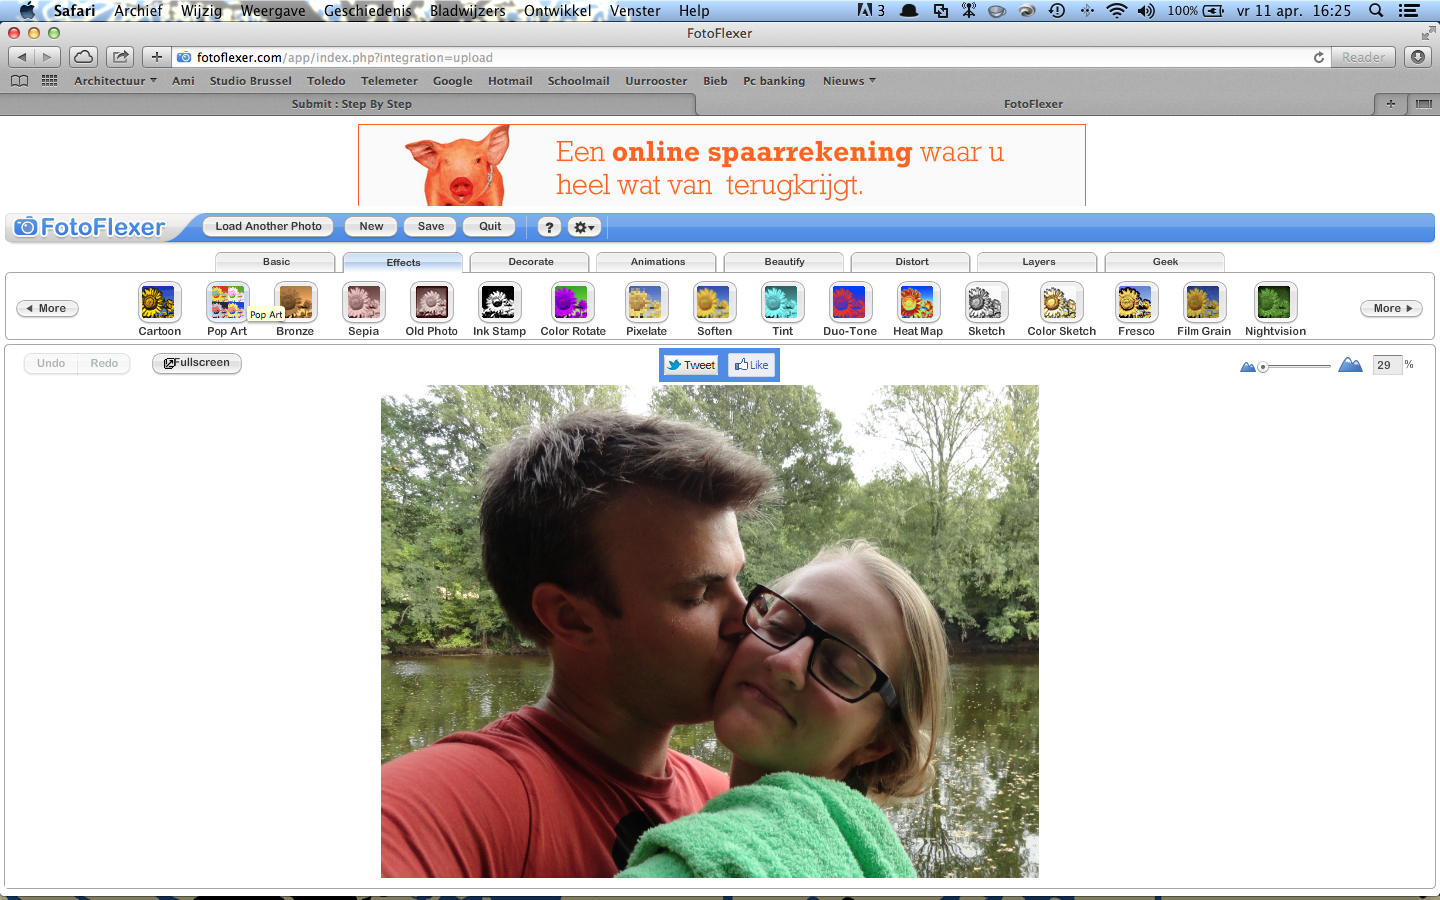Click the large mountain zoom-in icon
The height and width of the screenshot is (900, 1440).
(x=1350, y=365)
